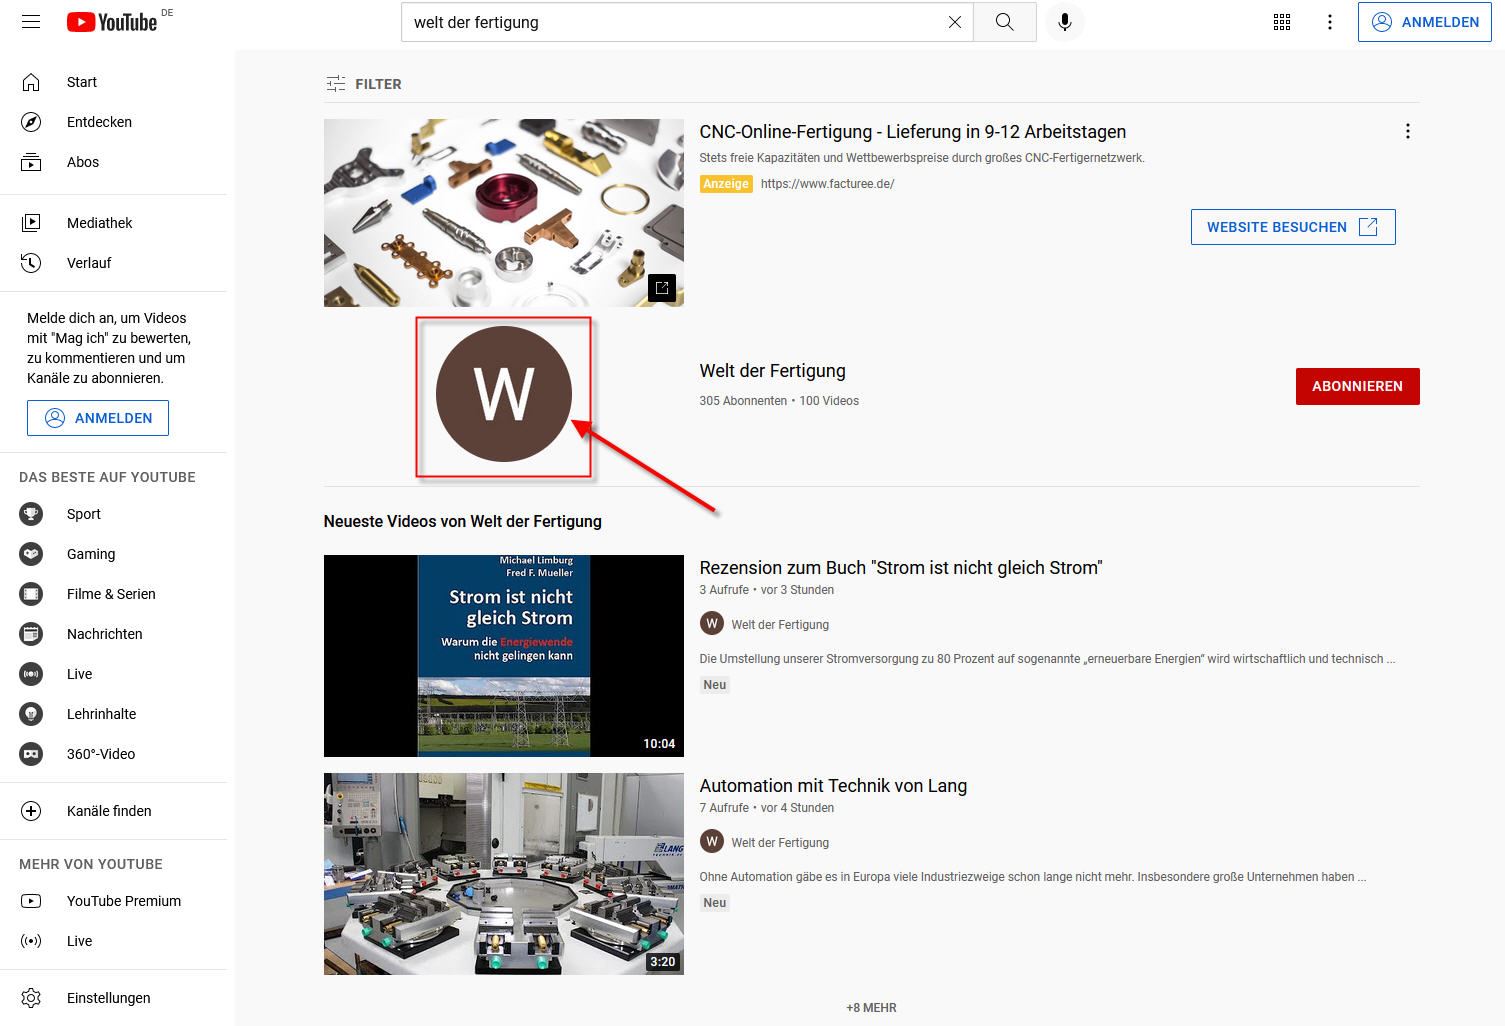
Task: Open the YouTube apps grid
Action: pos(1282,22)
